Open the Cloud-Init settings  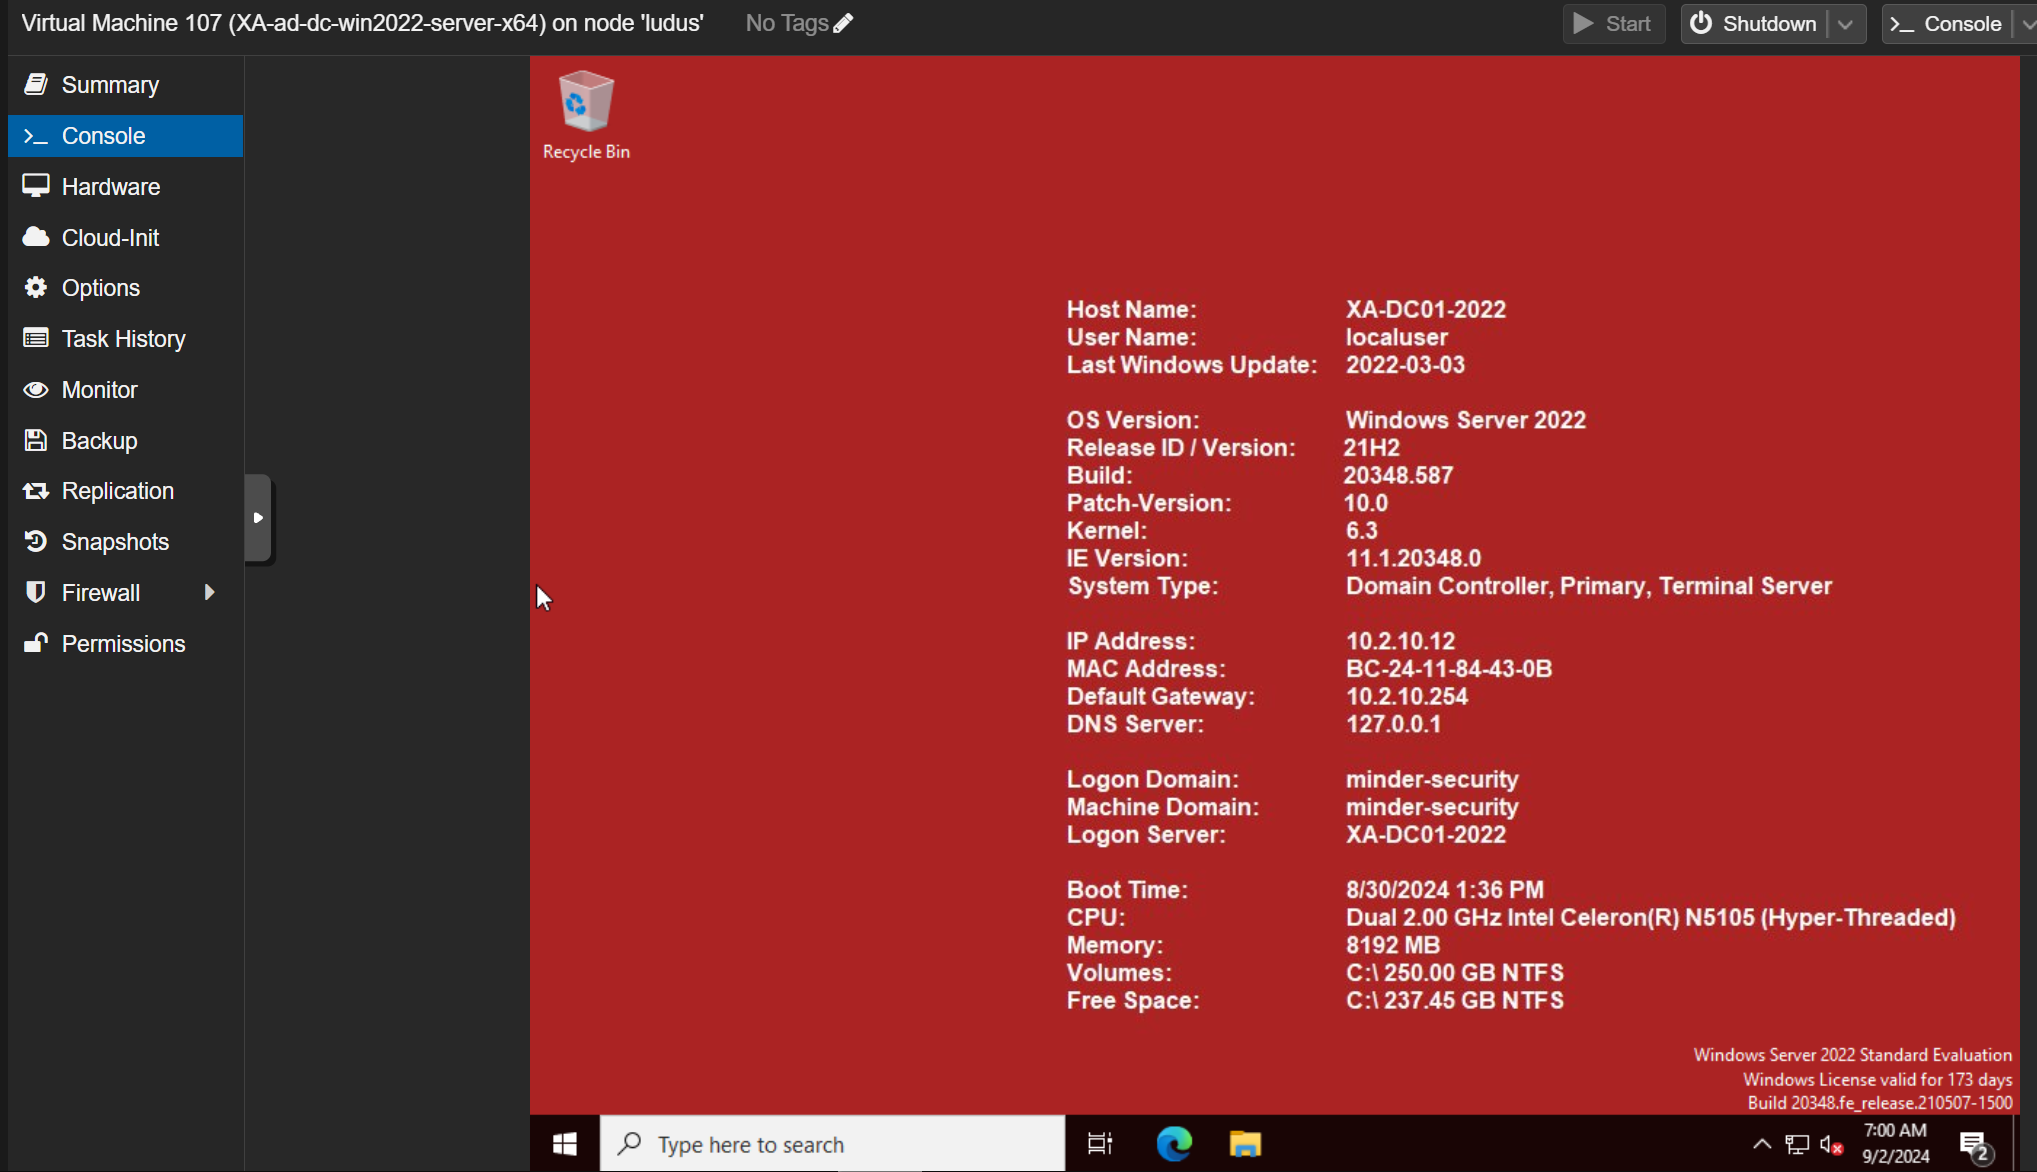click(x=110, y=238)
